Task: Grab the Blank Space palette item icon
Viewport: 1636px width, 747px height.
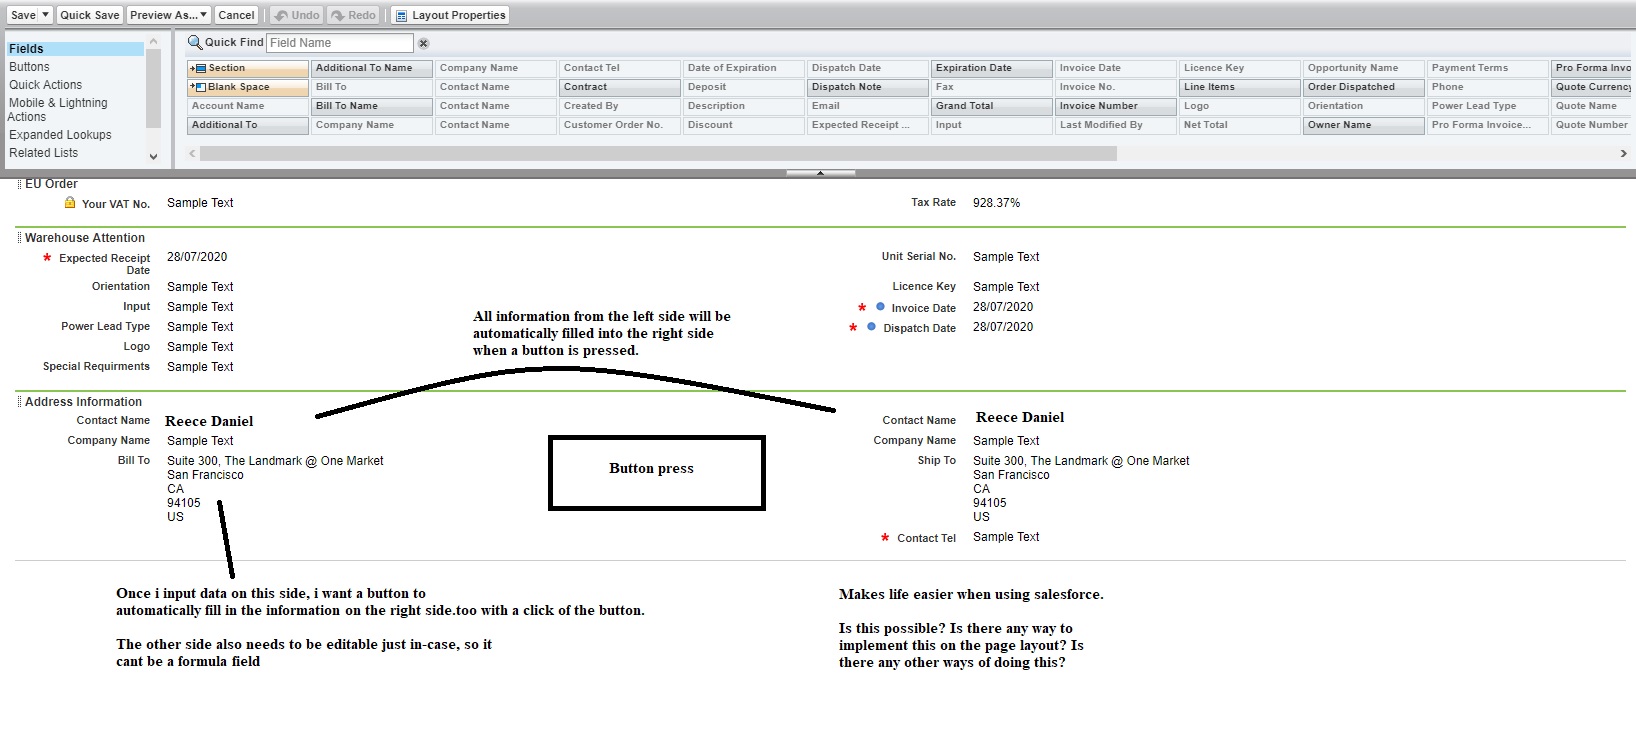Action: (198, 87)
